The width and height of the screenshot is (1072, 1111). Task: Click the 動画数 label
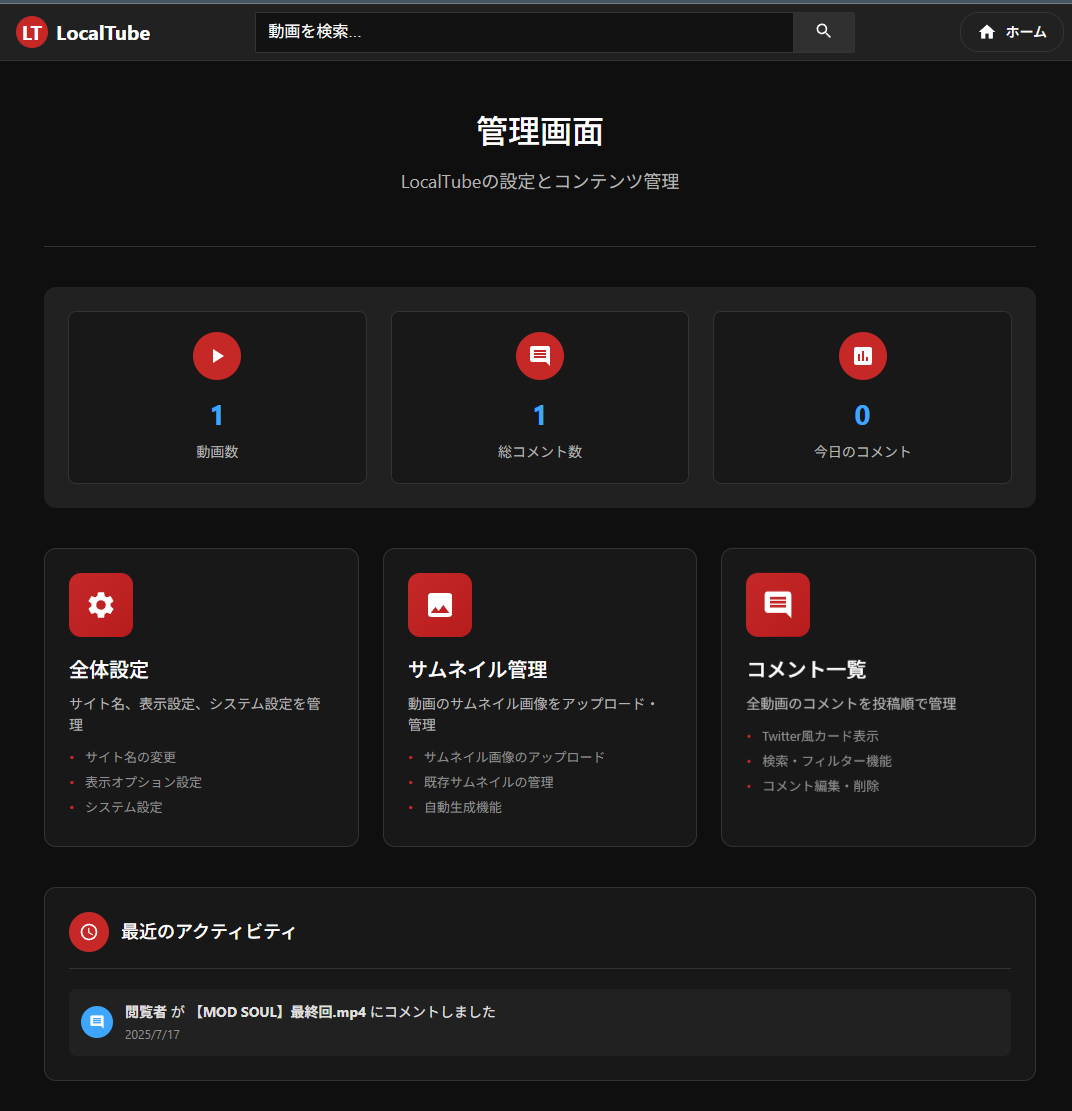pos(217,452)
